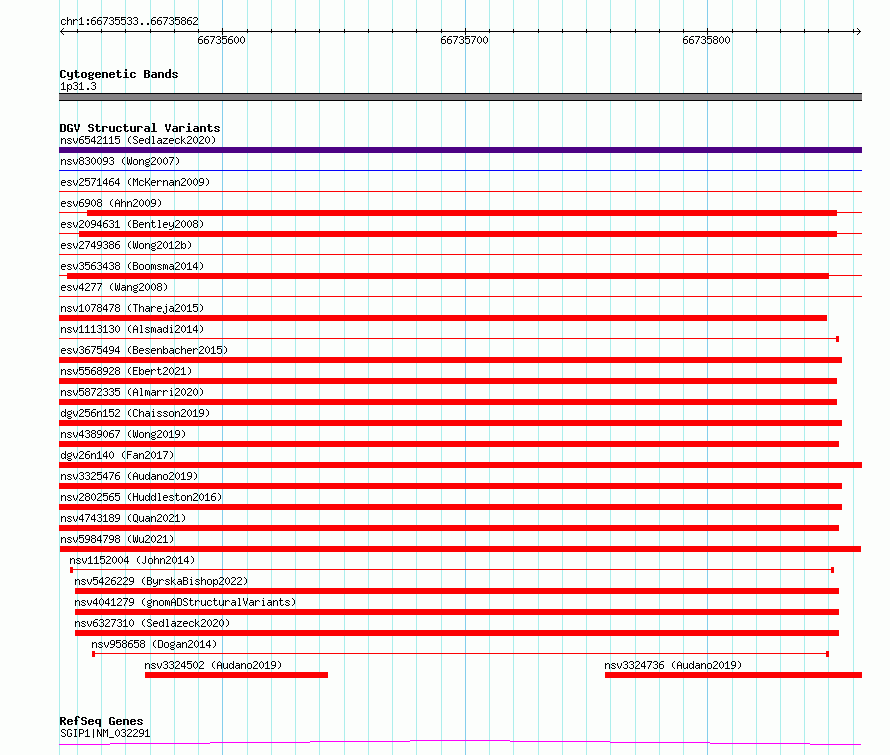This screenshot has width=890, height=755.
Task: Click the 66735700 ruler position label
Action: [x=464, y=40]
